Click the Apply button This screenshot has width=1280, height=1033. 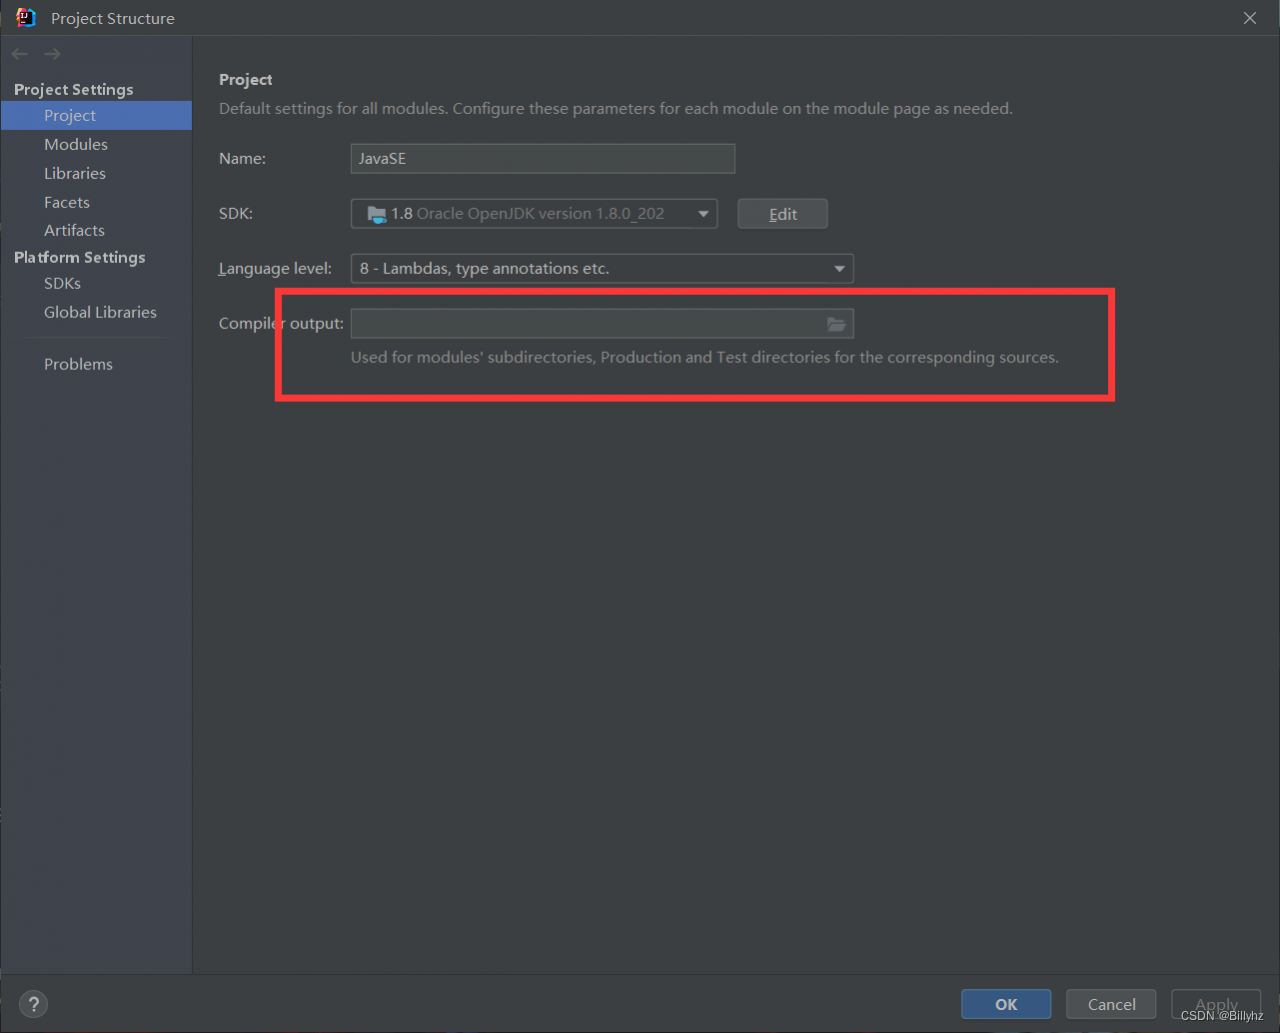coord(1216,1004)
